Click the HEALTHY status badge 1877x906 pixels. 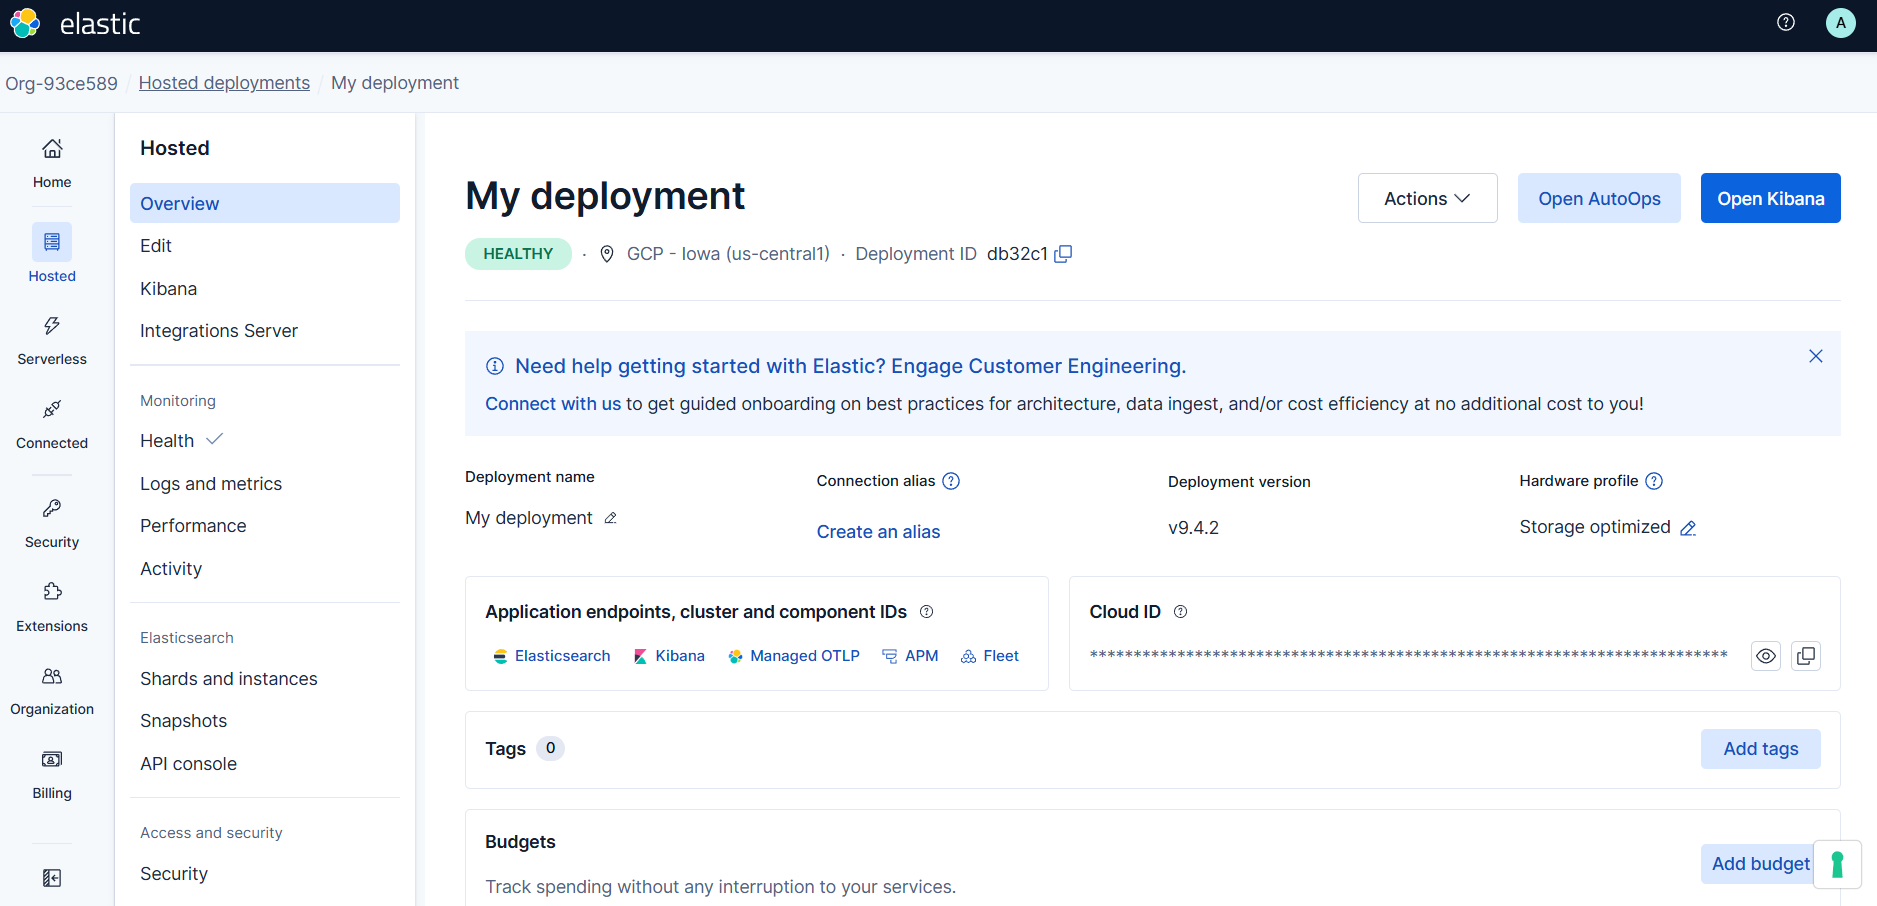coord(518,254)
